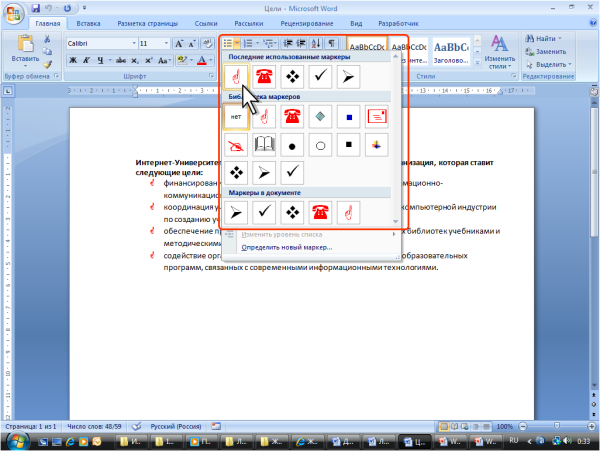The height and width of the screenshot is (451, 600).
Task: Select the red telephone bullet in recent markers
Action: point(264,76)
